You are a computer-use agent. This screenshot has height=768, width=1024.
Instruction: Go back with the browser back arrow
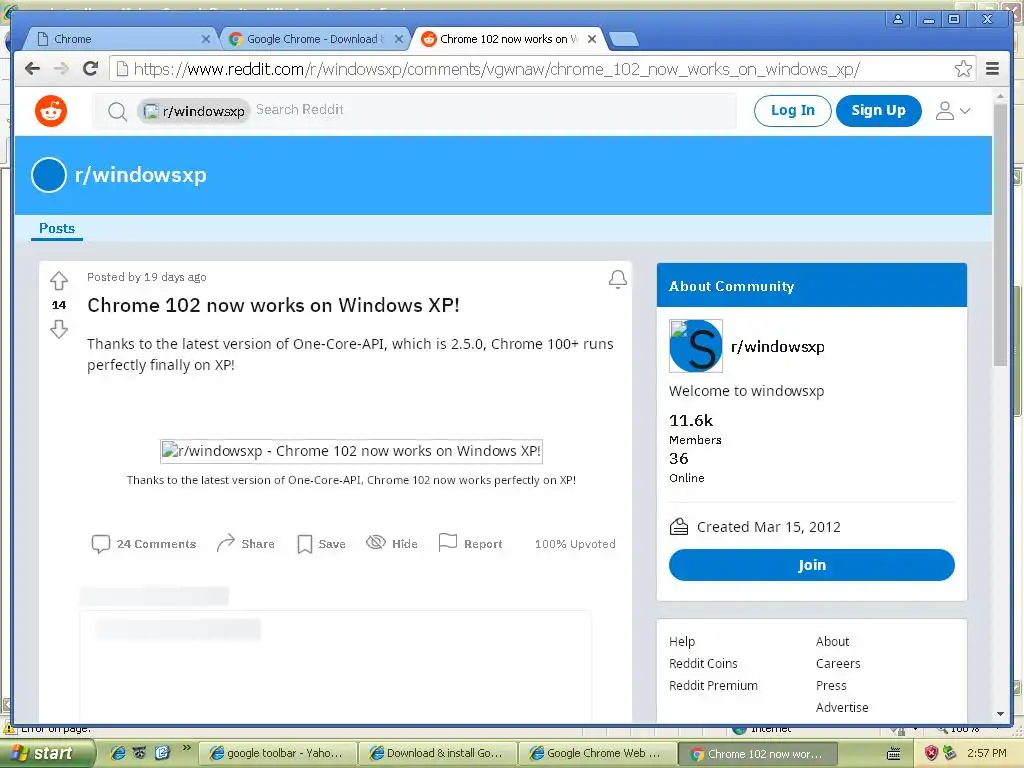(x=32, y=69)
